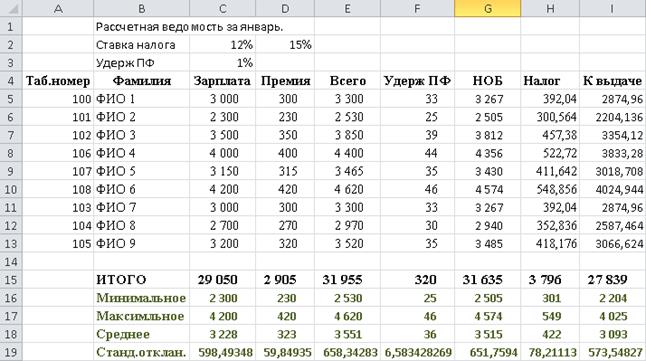The image size is (646, 361).
Task: Select payout cell 3066,624
Action: tap(613, 244)
